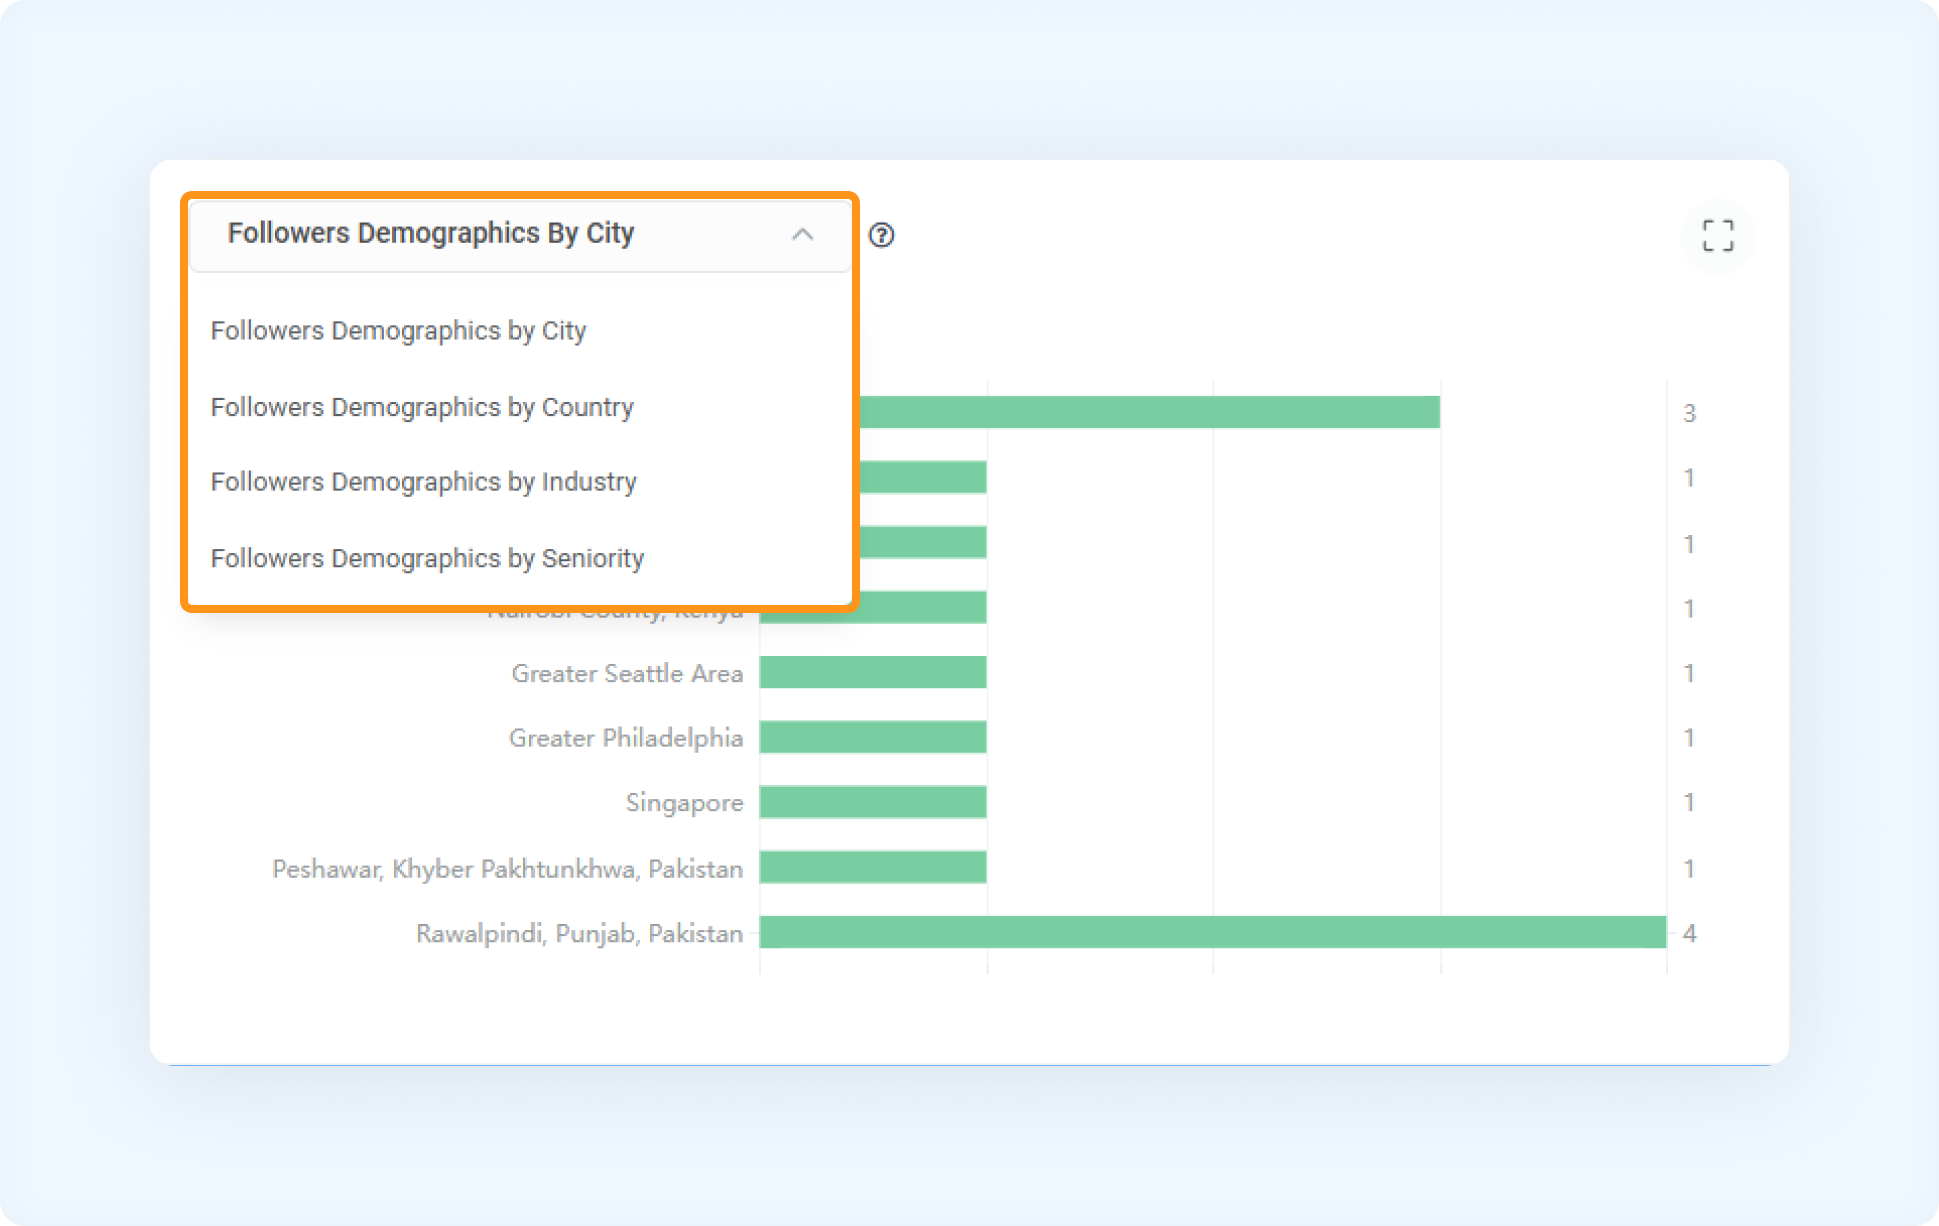This screenshot has height=1226, width=1939.
Task: Collapse the Followers Demographics By City dropdown
Action: point(520,234)
